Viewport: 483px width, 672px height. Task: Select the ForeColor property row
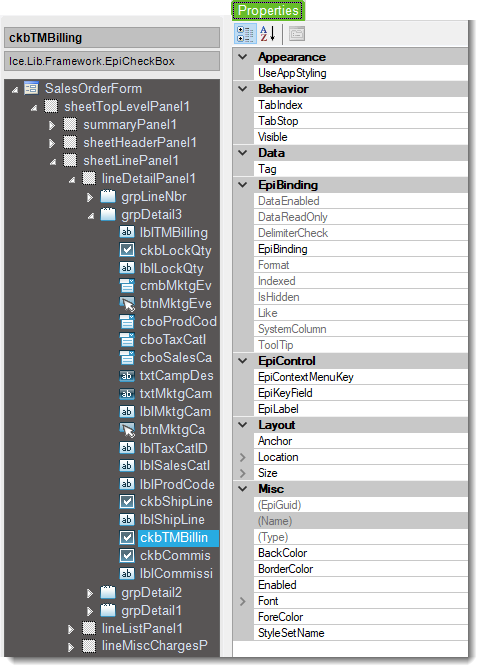coord(360,617)
